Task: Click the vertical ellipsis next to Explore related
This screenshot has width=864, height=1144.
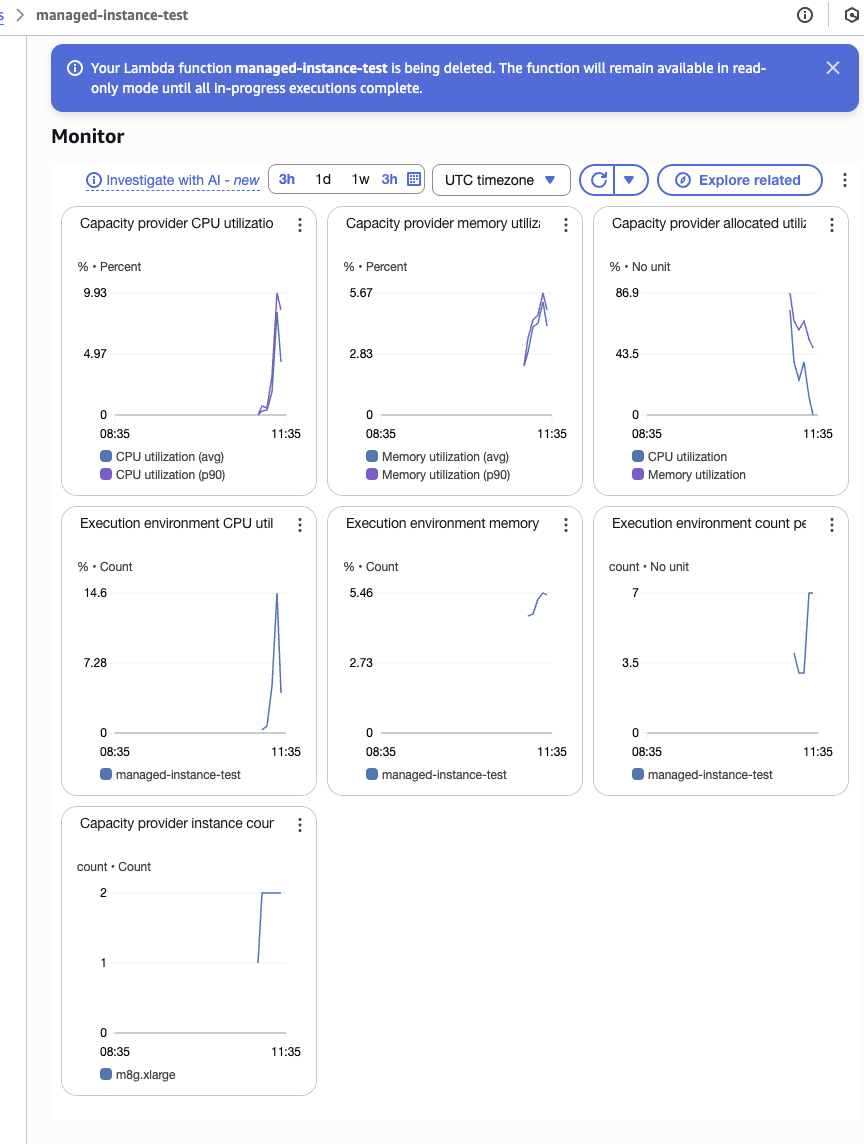Action: point(845,179)
